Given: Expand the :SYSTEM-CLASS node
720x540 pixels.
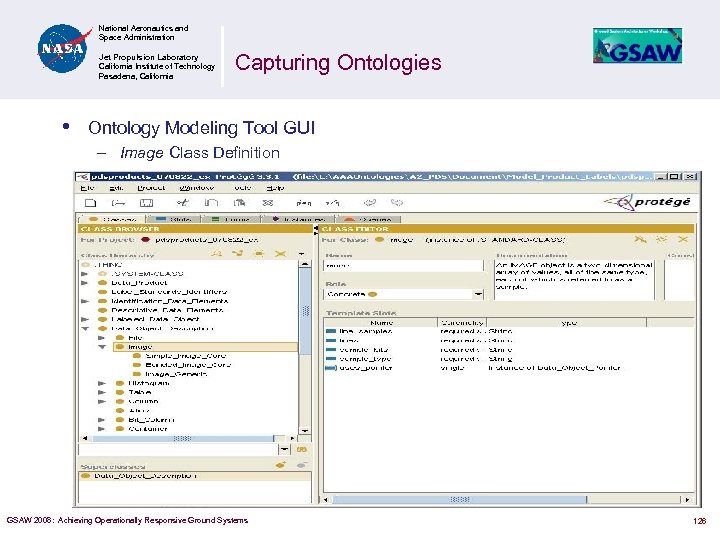Looking at the screenshot, I should pos(84,274).
